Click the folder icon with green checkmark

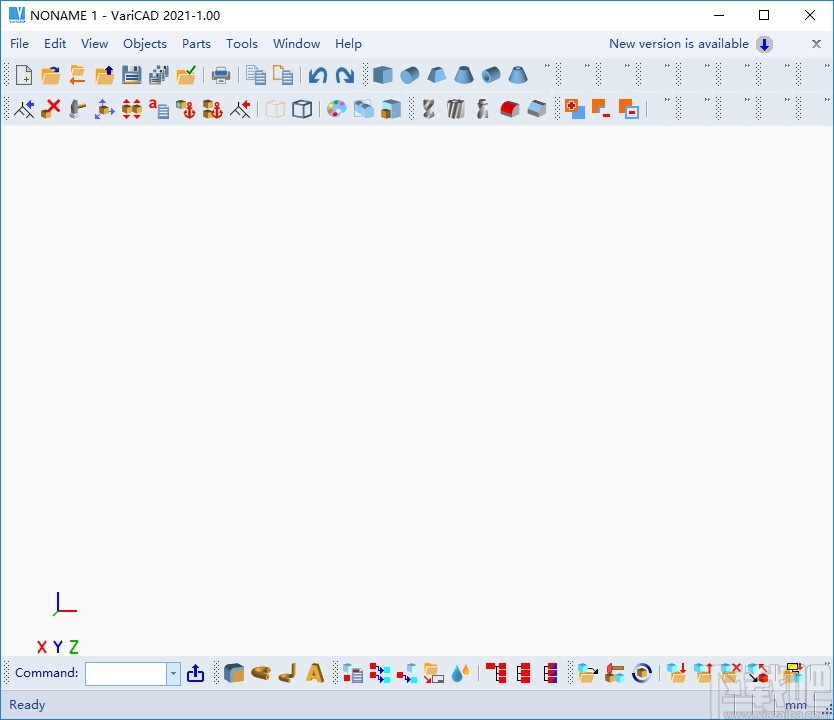coord(186,75)
